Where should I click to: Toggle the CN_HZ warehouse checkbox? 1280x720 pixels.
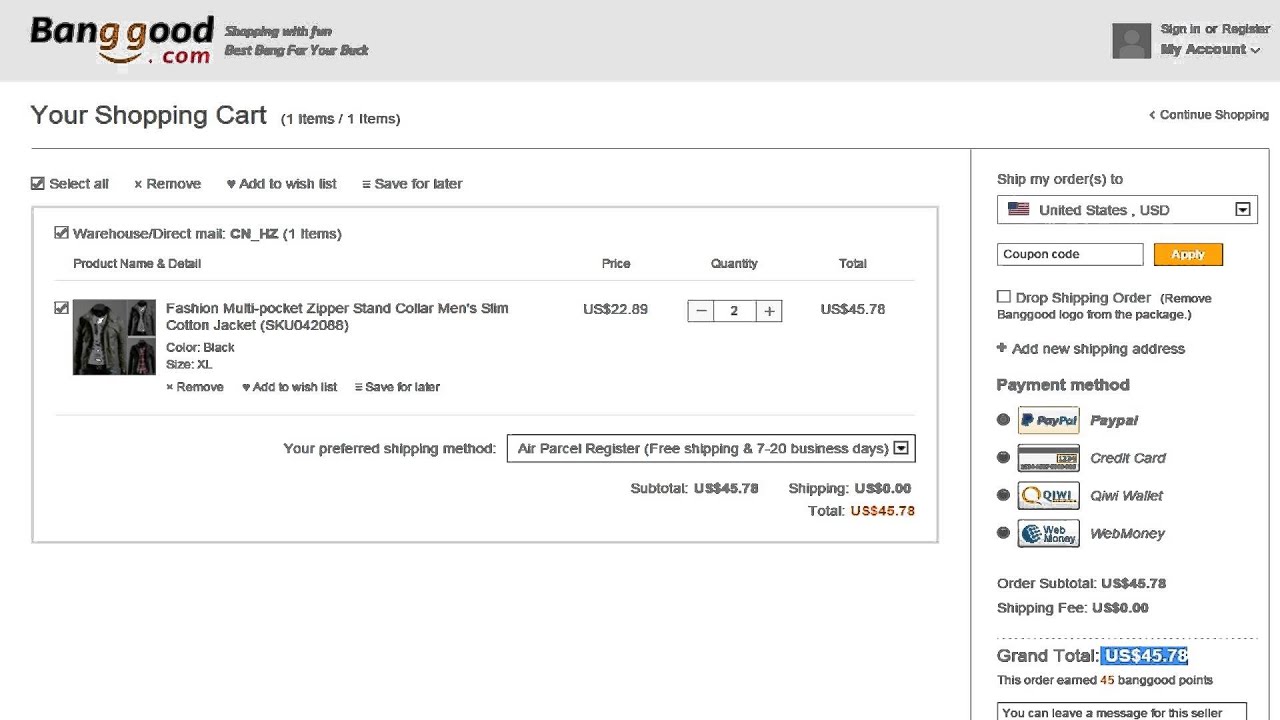(x=61, y=233)
